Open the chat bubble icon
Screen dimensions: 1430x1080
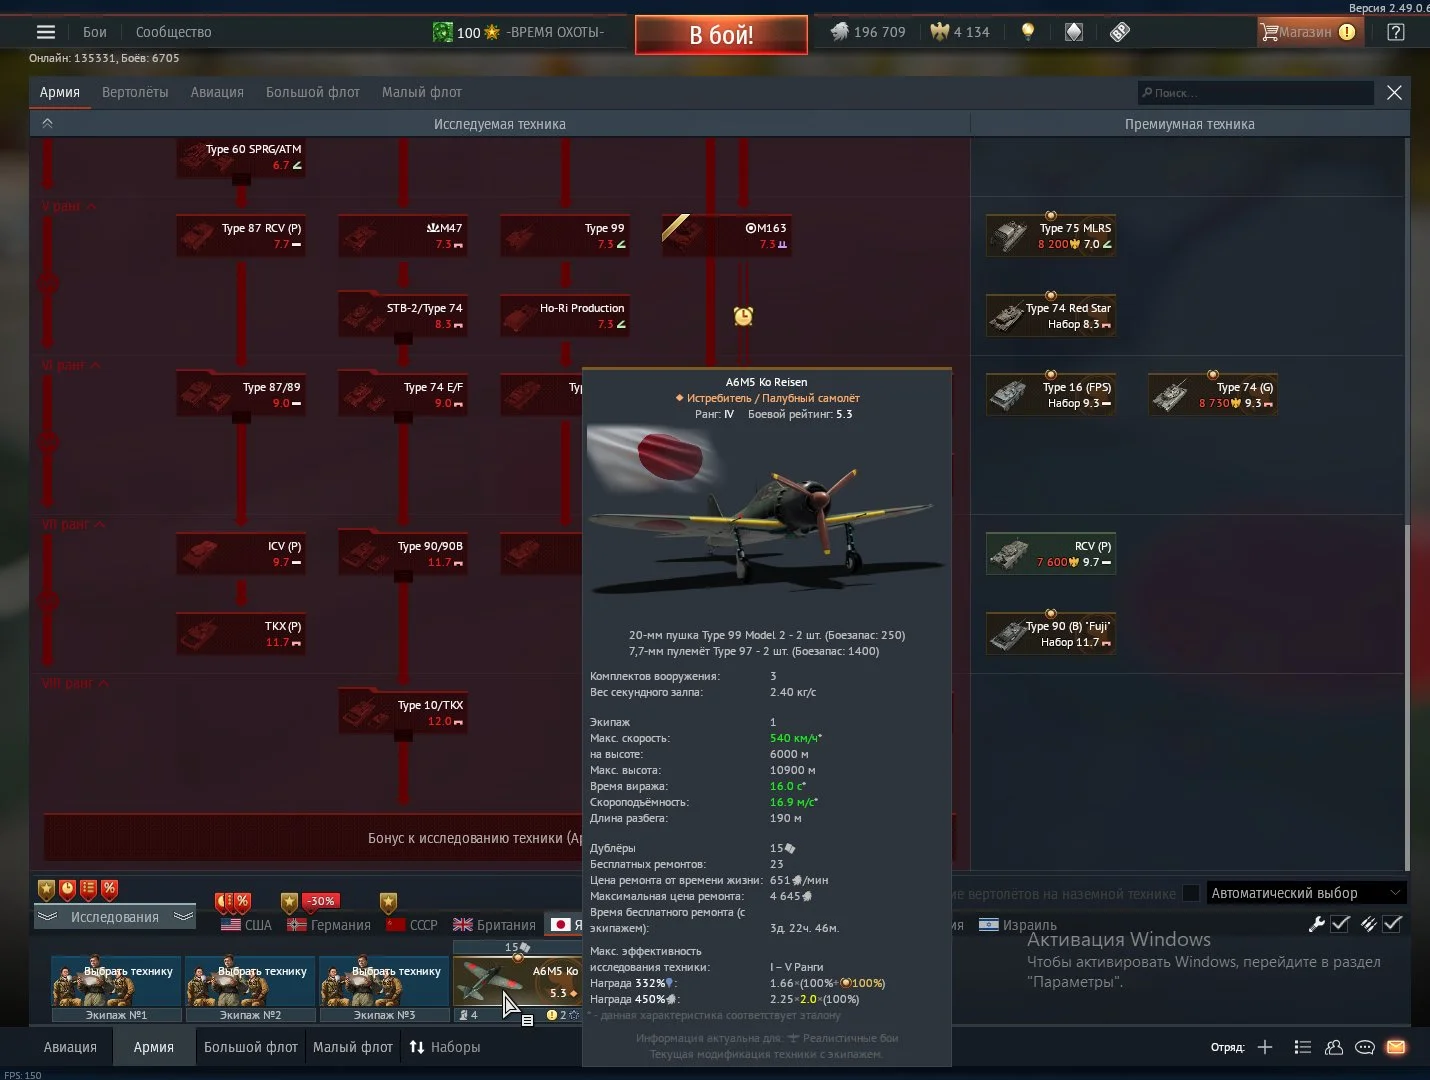click(1365, 1047)
